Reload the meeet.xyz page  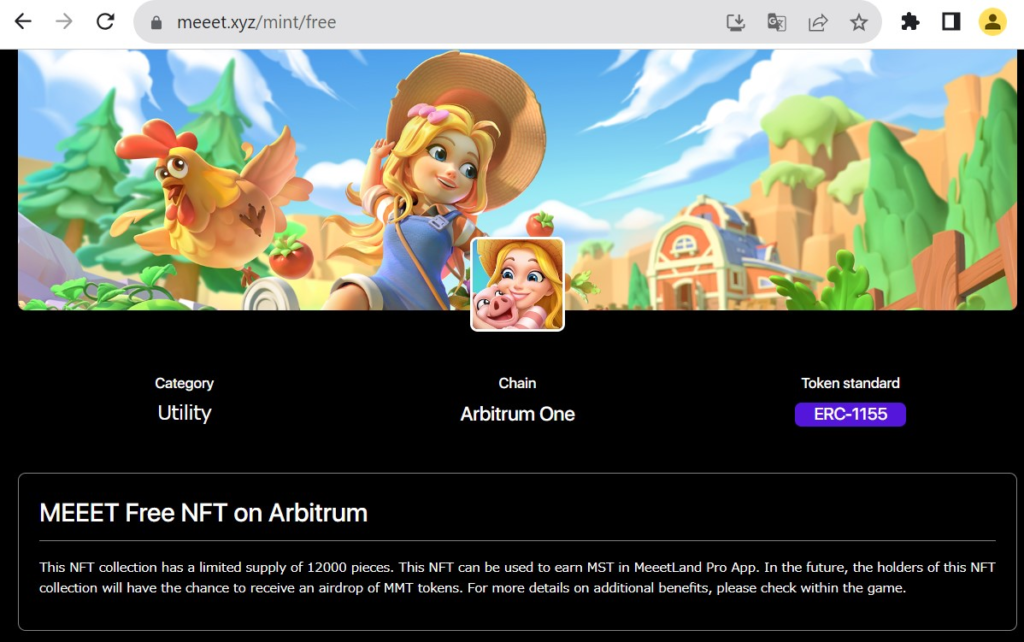click(x=105, y=22)
